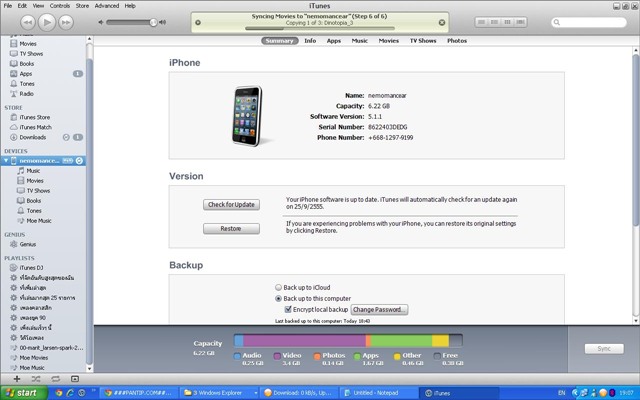Open the View menu
The image size is (640, 400).
pyautogui.click(x=38, y=6)
